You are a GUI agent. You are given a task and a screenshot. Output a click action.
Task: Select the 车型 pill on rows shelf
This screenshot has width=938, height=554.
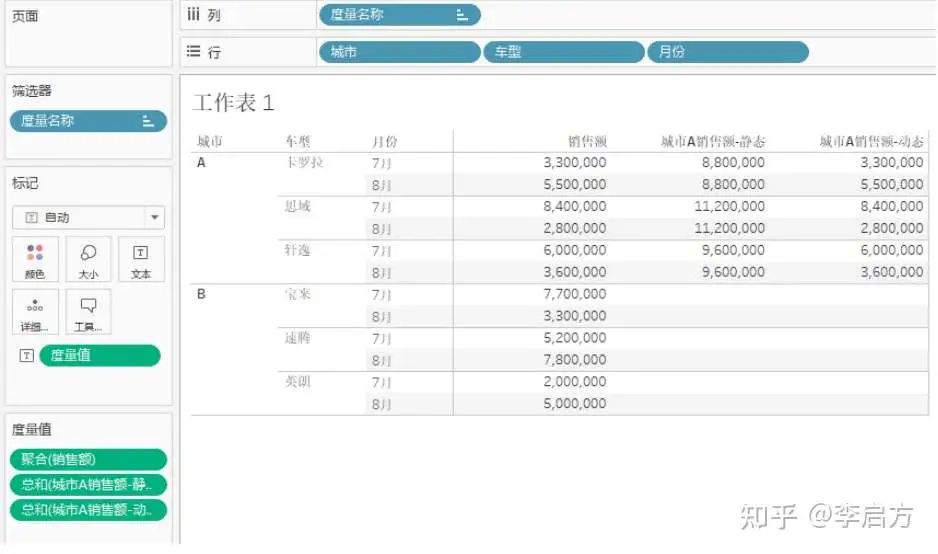tap(564, 52)
